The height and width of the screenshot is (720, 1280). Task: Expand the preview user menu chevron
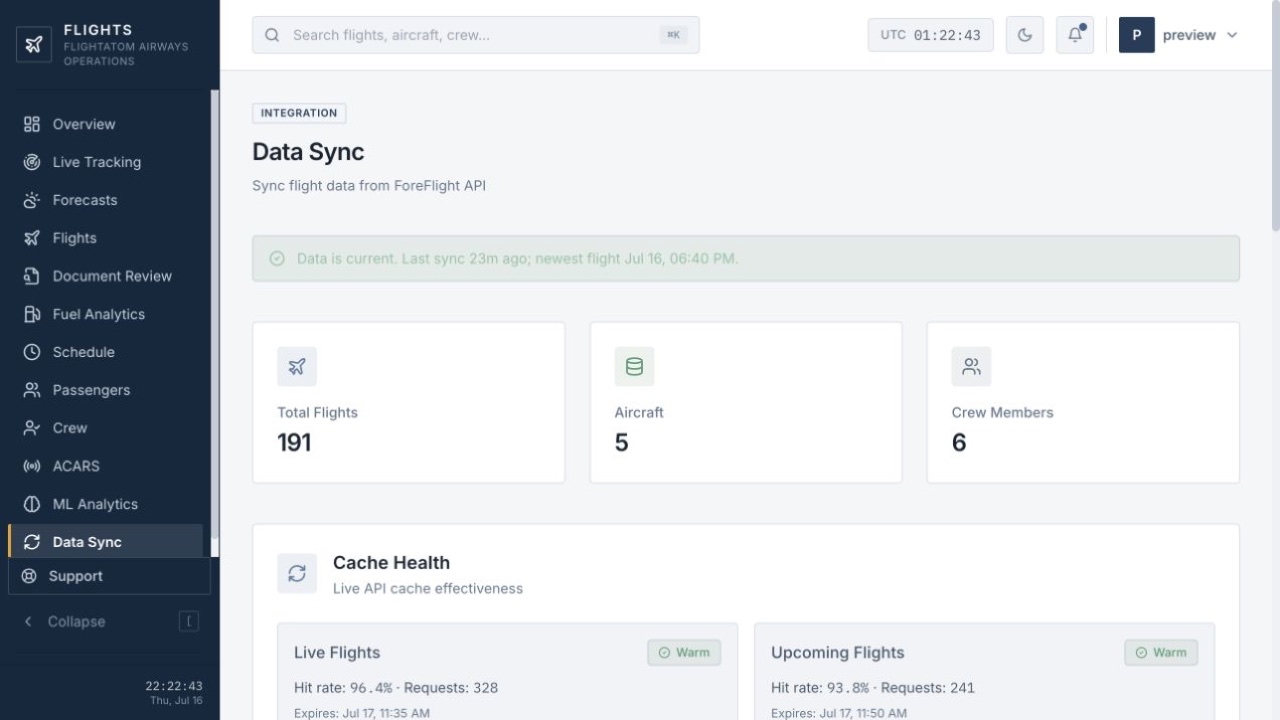pos(1232,35)
